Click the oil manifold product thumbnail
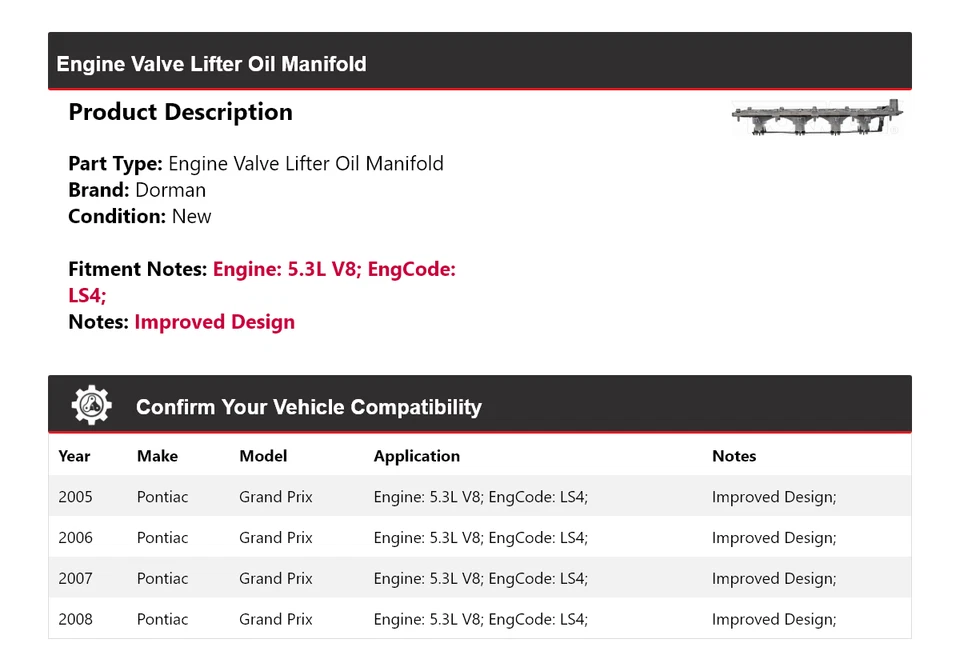Screen dimensions: 960x671 coord(817,118)
